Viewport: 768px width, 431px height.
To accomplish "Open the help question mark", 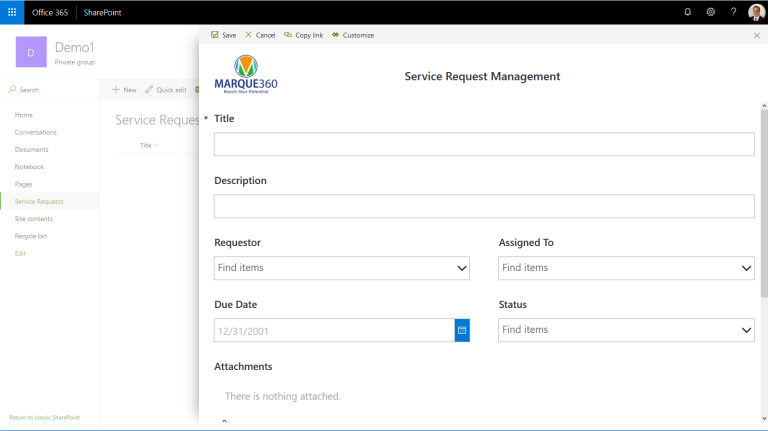I will point(733,12).
